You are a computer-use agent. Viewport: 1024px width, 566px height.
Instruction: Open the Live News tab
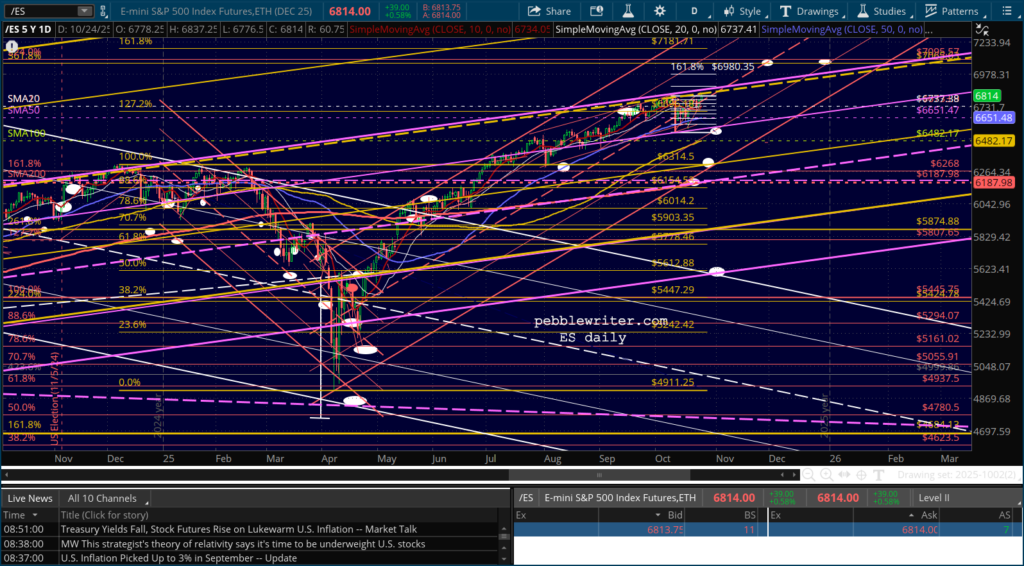30,498
